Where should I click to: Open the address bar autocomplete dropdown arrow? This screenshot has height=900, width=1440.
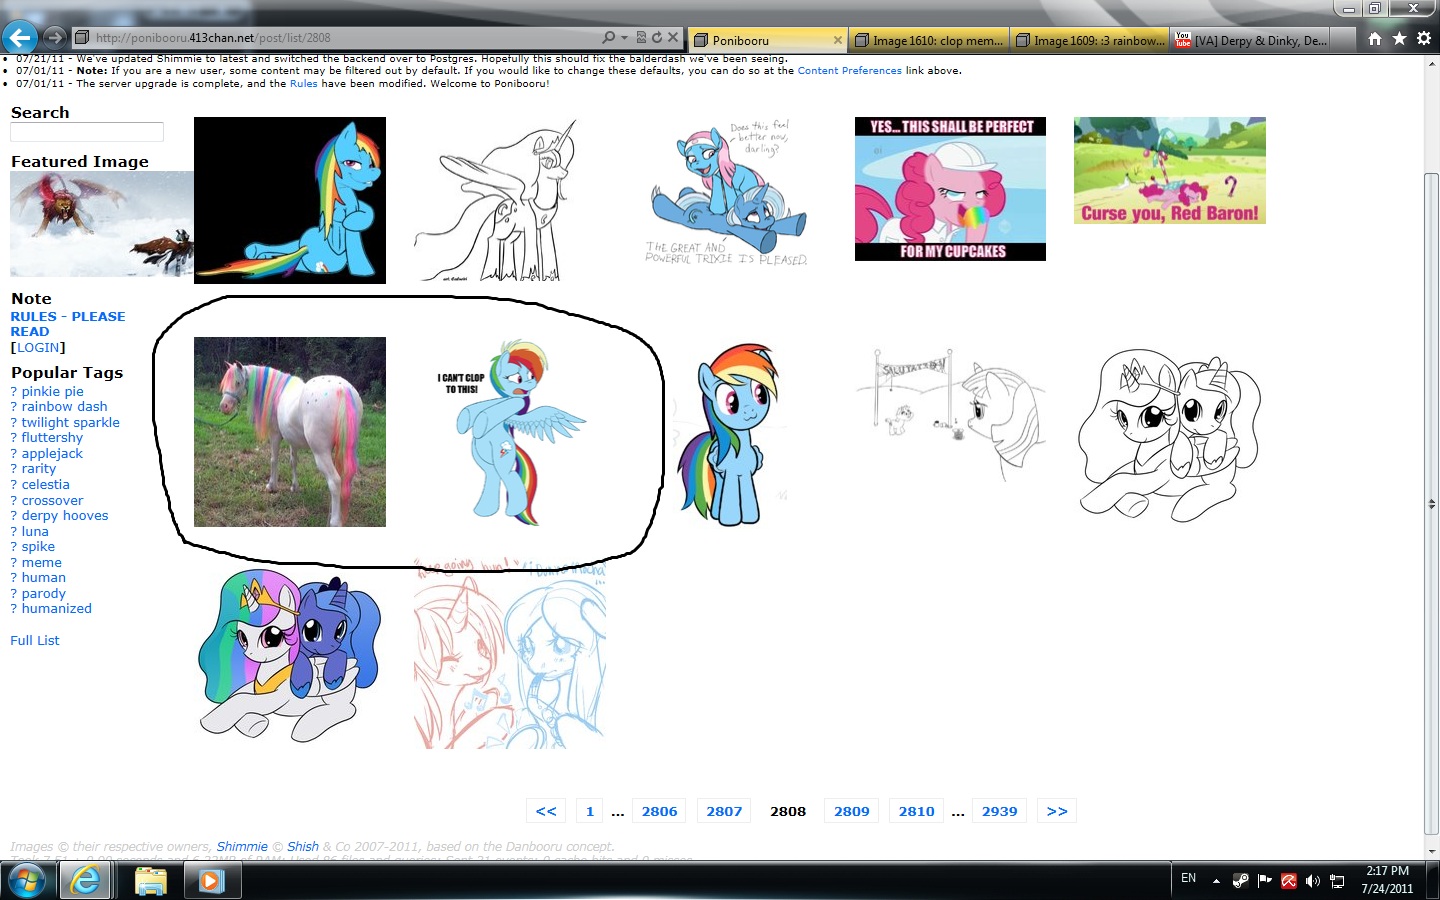(624, 38)
